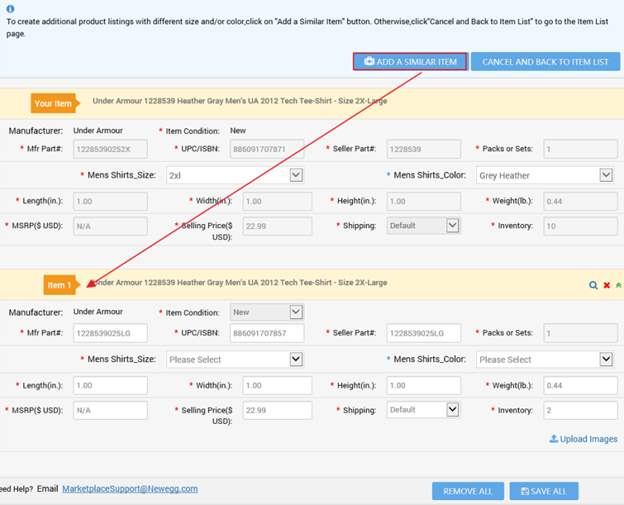This screenshot has height=505, width=624.
Task: Save all items with Save All button
Action: 544,491
